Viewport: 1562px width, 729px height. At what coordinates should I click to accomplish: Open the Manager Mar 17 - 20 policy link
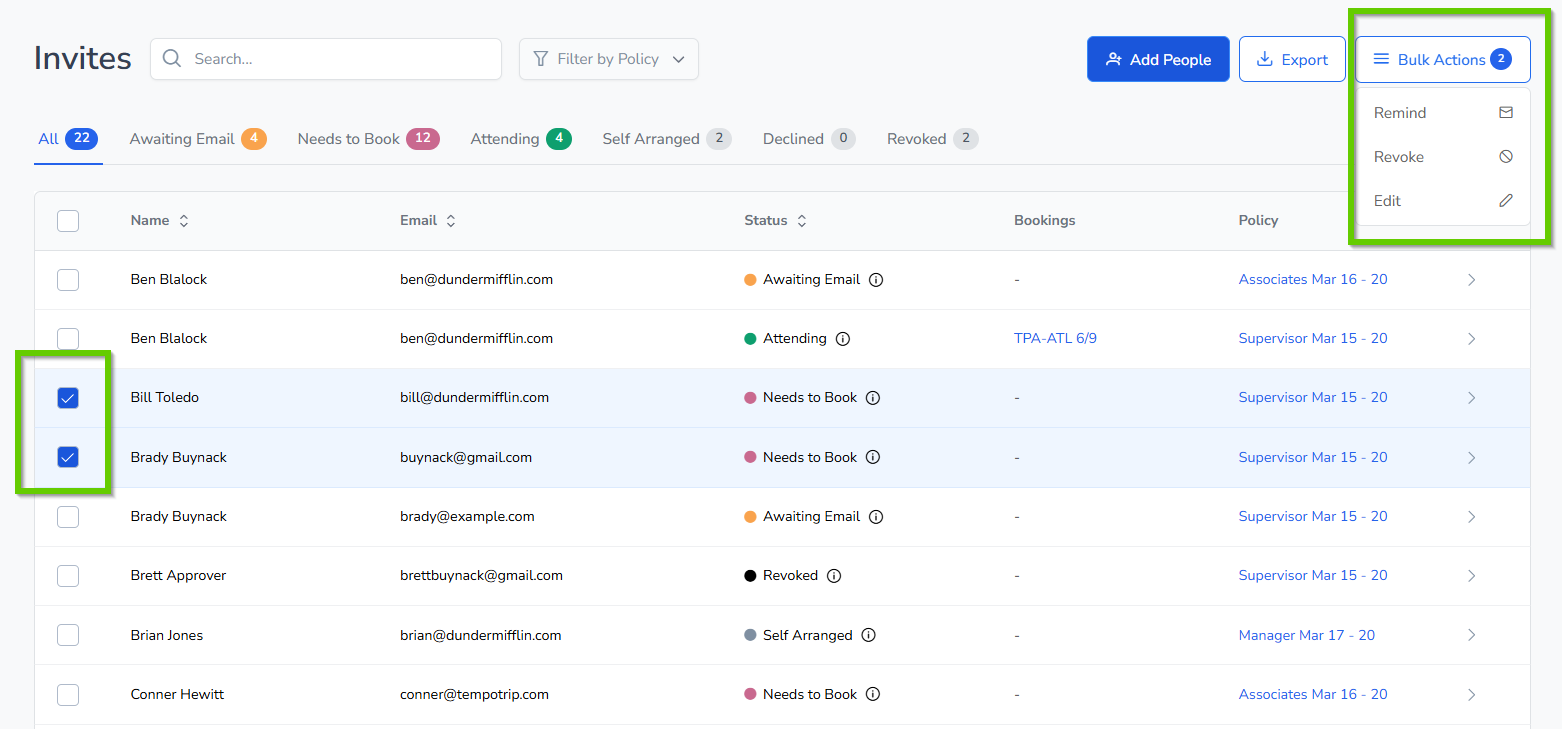coord(1306,635)
